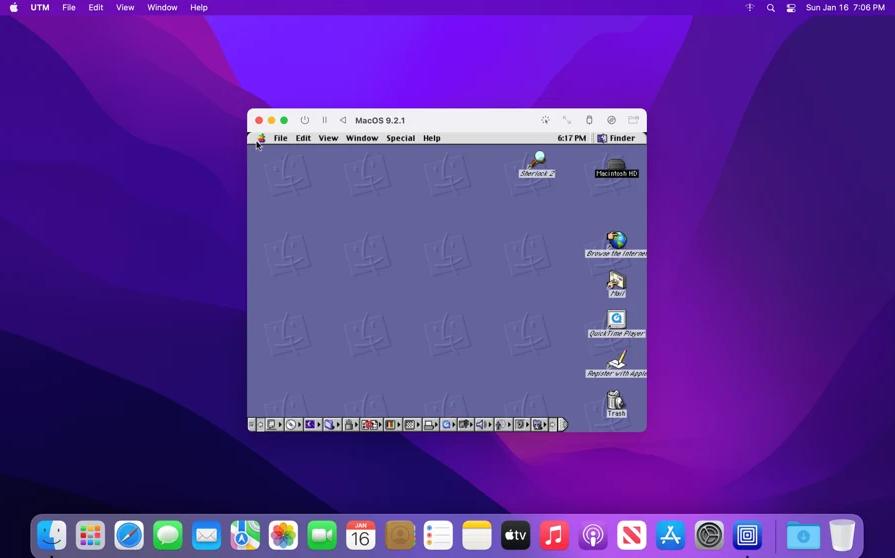Open File menu in the Mac OS 9 menubar
The image size is (895, 558).
click(280, 138)
